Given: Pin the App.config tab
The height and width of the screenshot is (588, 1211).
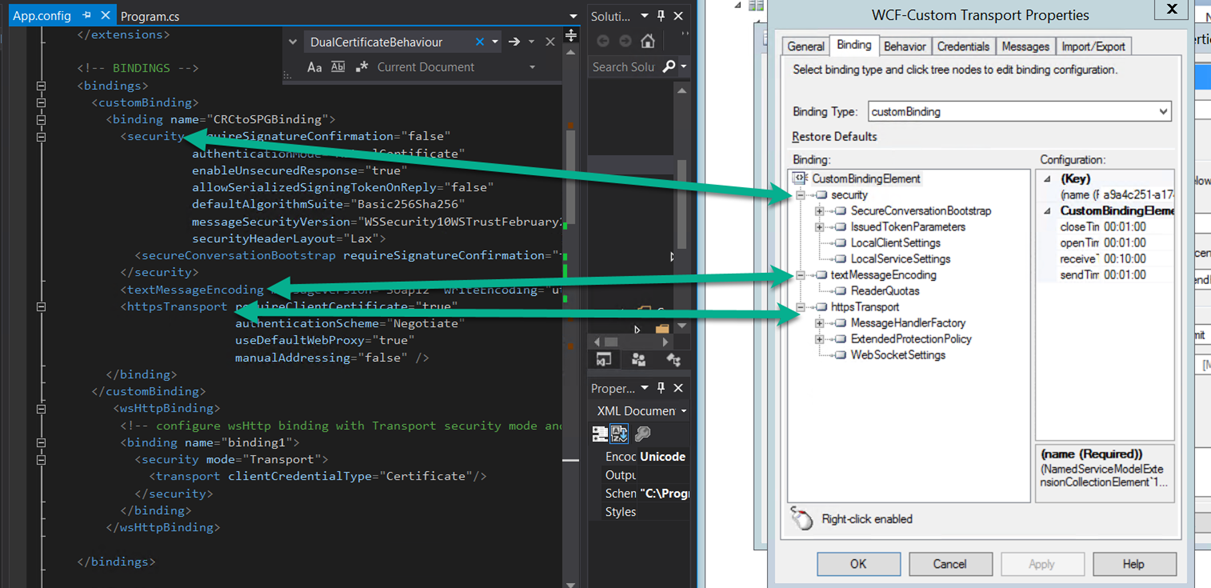Looking at the screenshot, I should click(x=87, y=16).
